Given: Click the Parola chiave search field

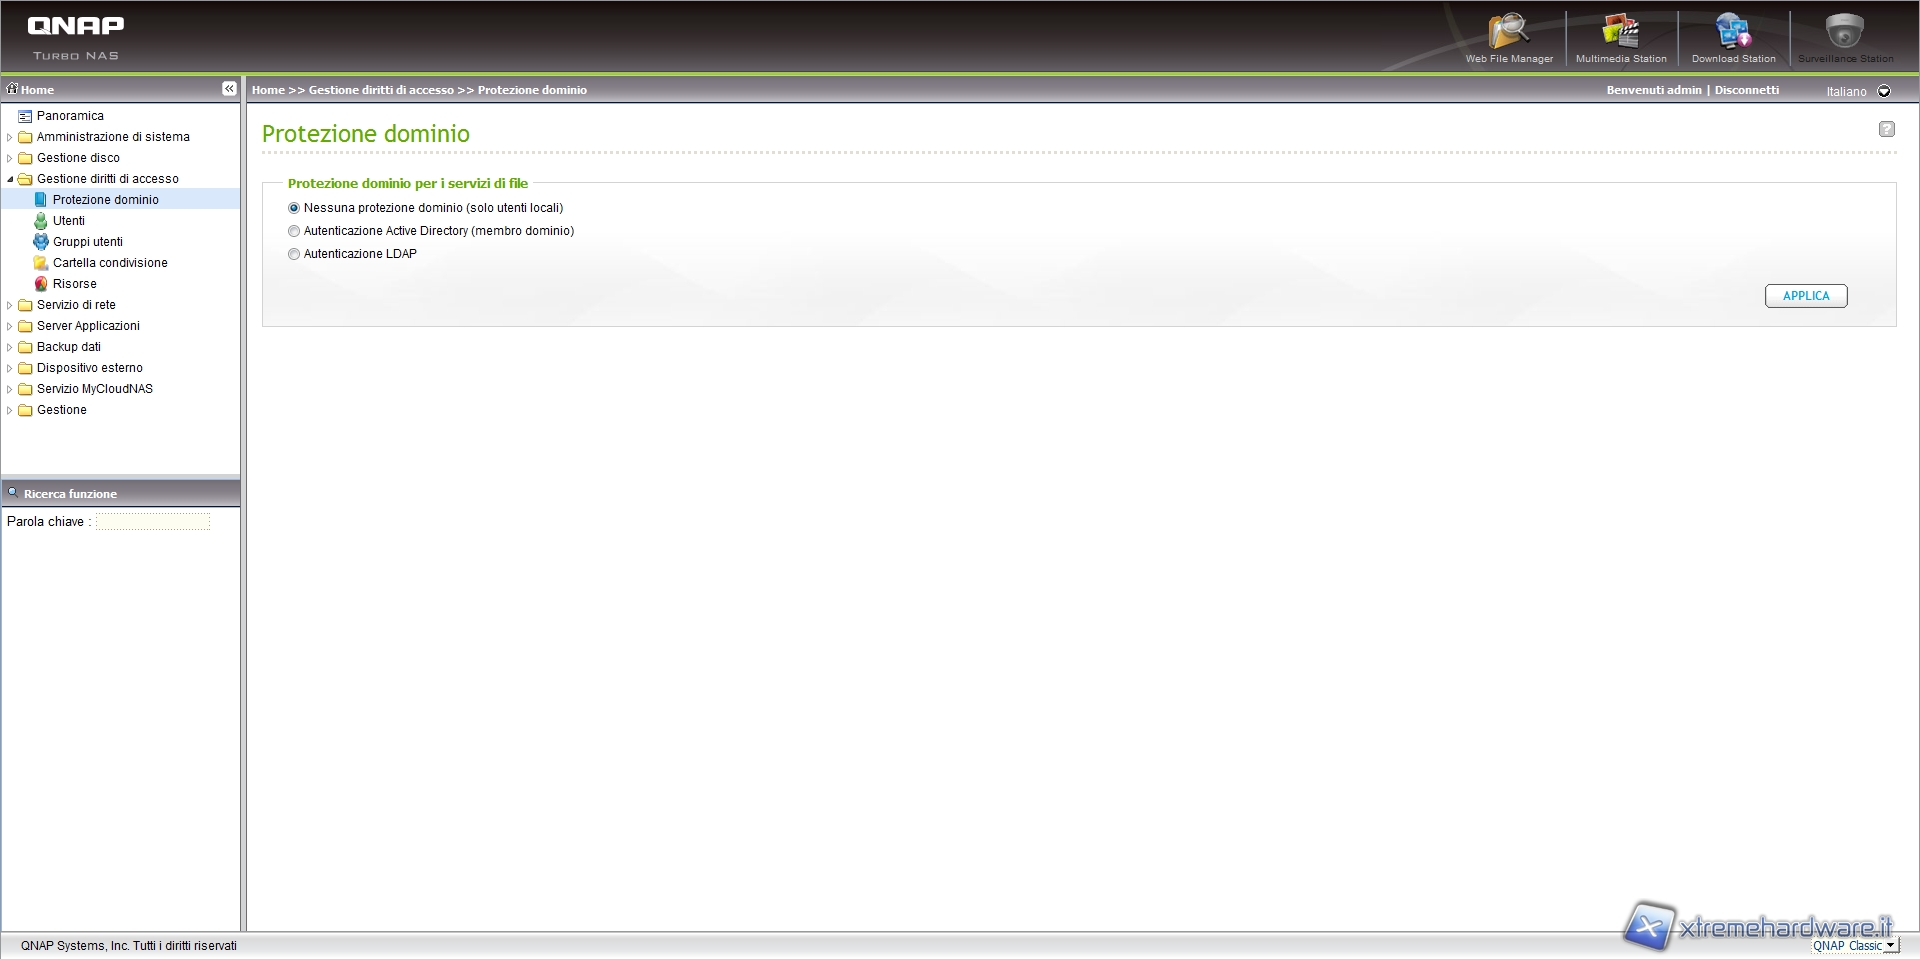Looking at the screenshot, I should [153, 522].
